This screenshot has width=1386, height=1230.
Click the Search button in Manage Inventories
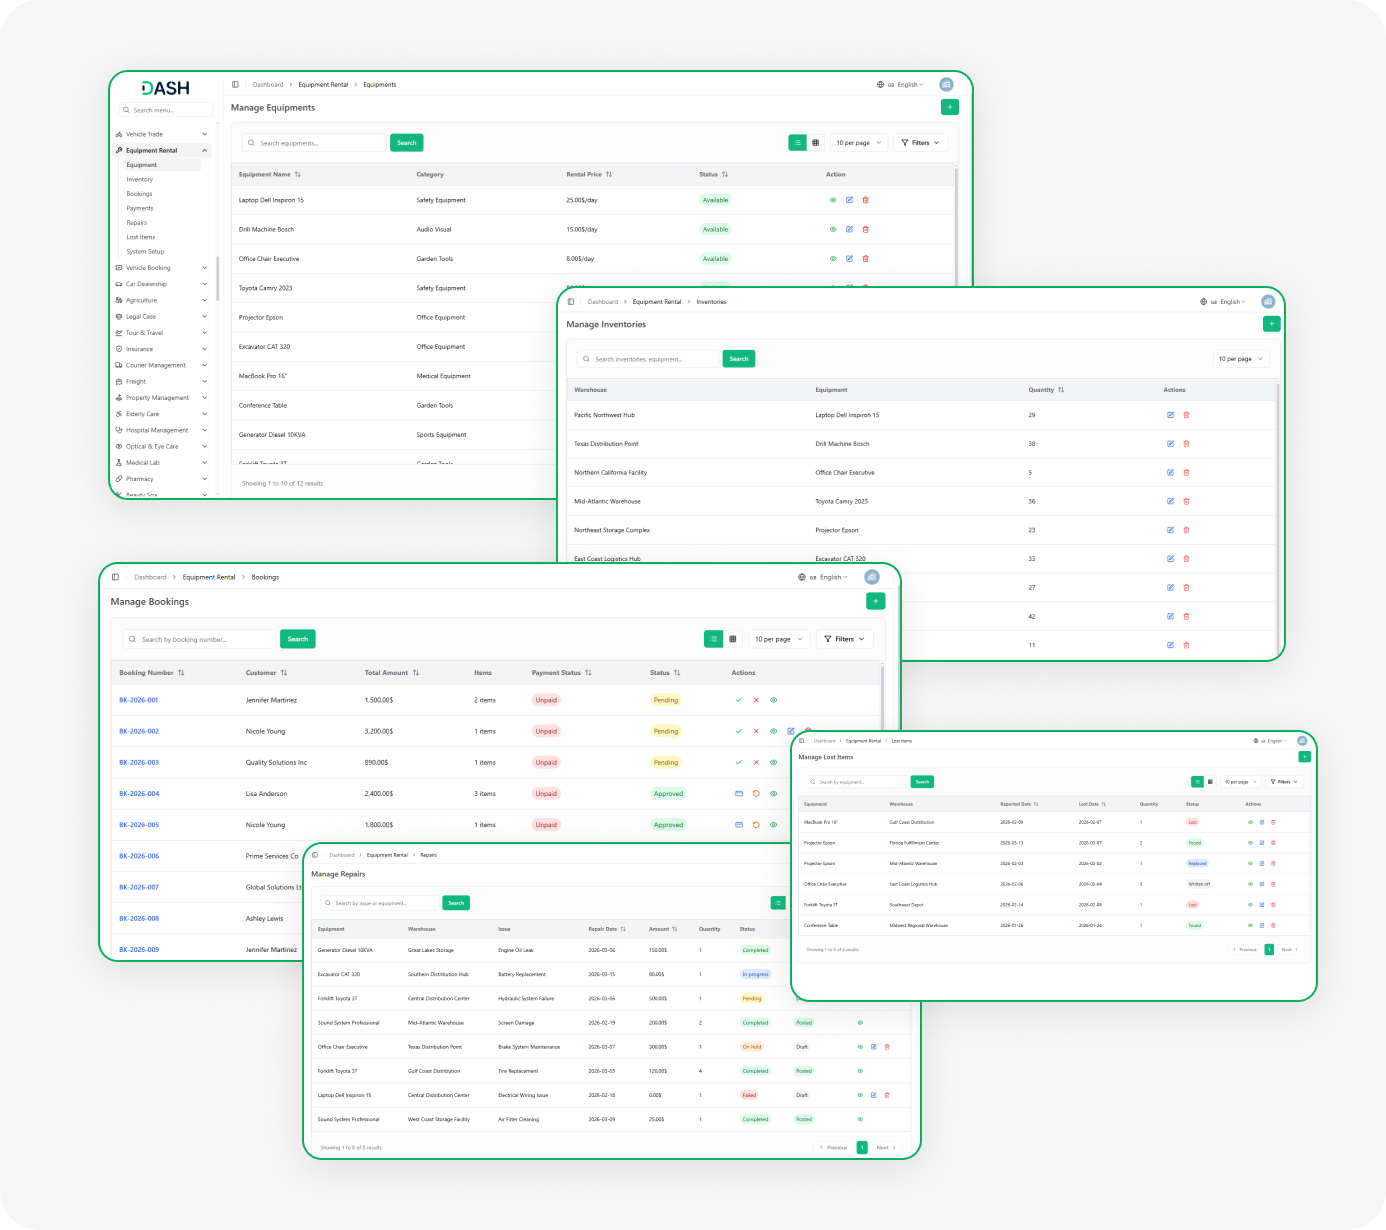tap(739, 359)
